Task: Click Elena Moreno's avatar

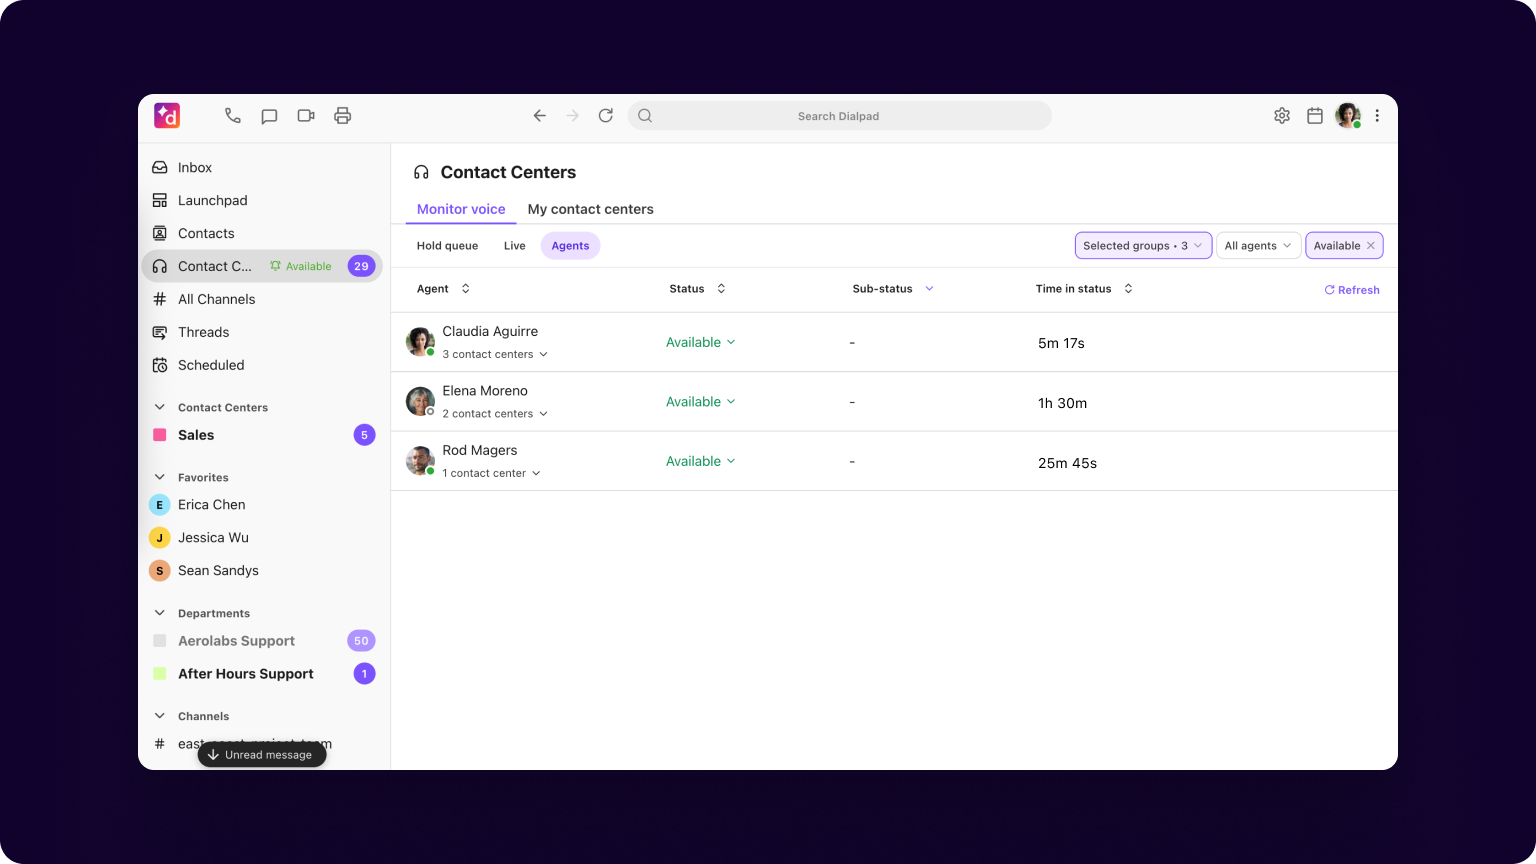Action: 420,401
